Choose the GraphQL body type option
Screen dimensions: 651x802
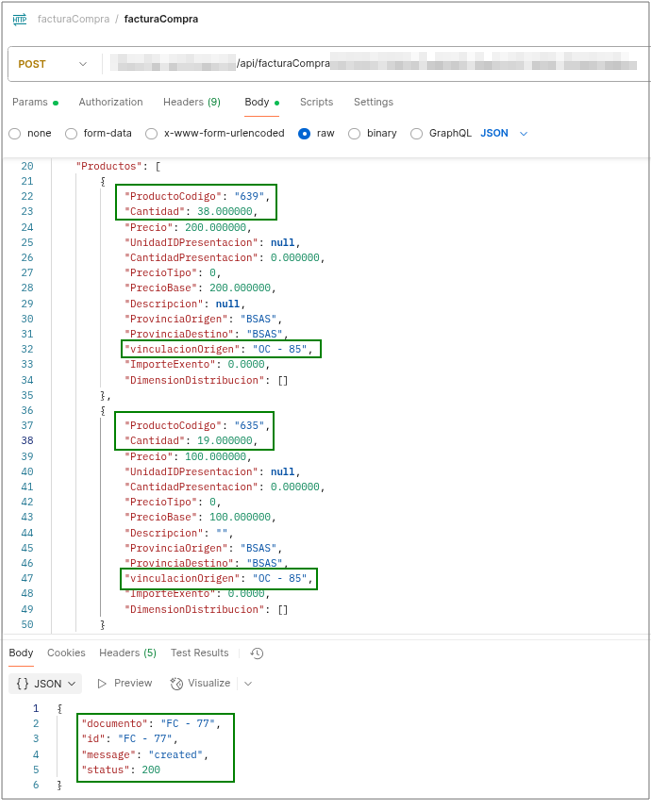coord(416,133)
